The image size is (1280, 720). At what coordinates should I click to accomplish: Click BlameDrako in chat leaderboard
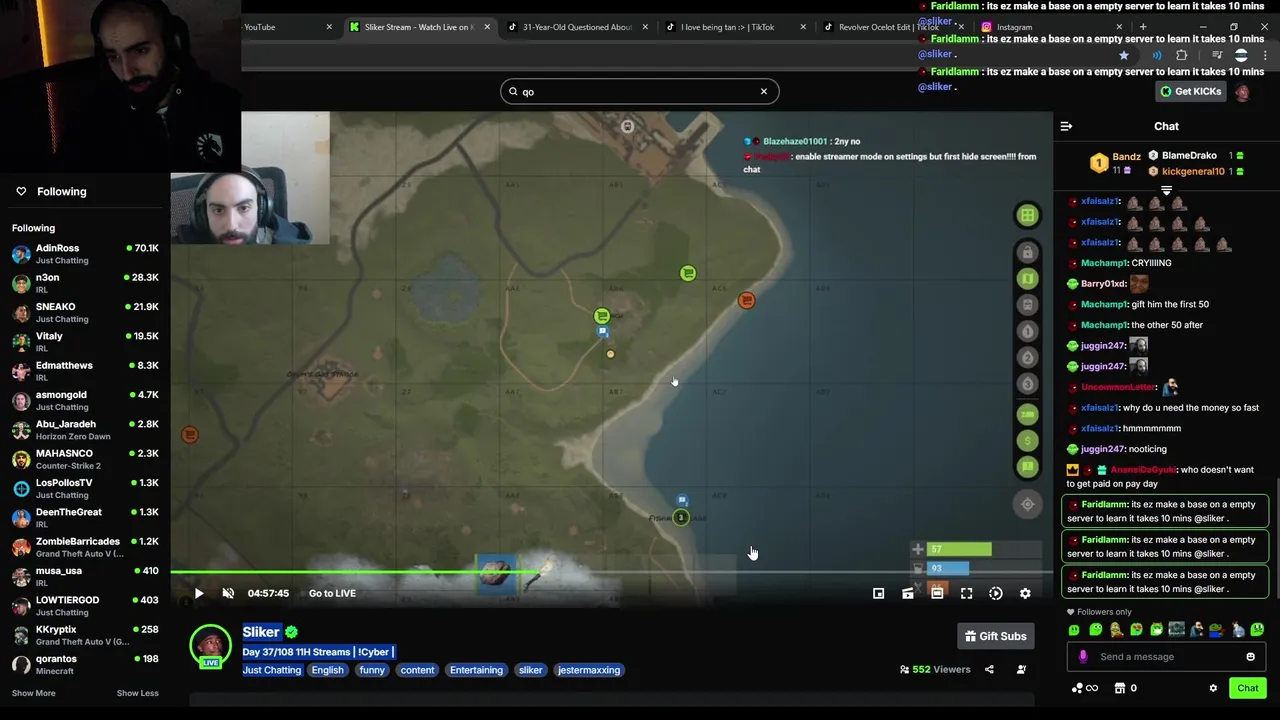(1189, 156)
